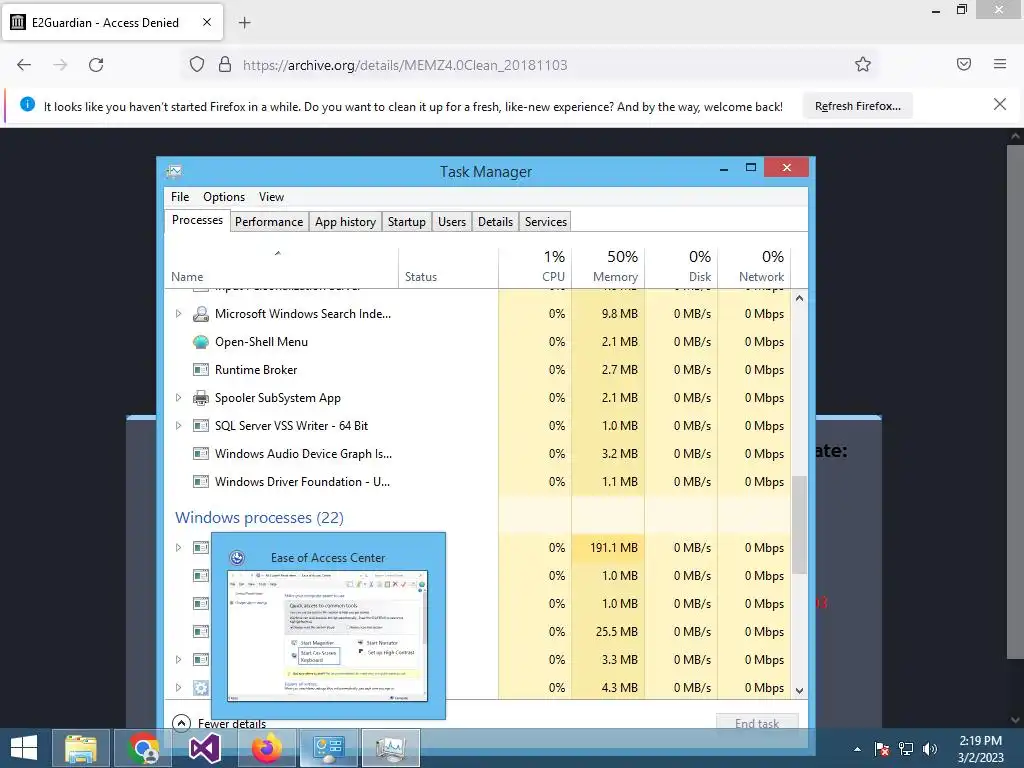View site security padlock info
This screenshot has height=768, width=1024.
[225, 65]
